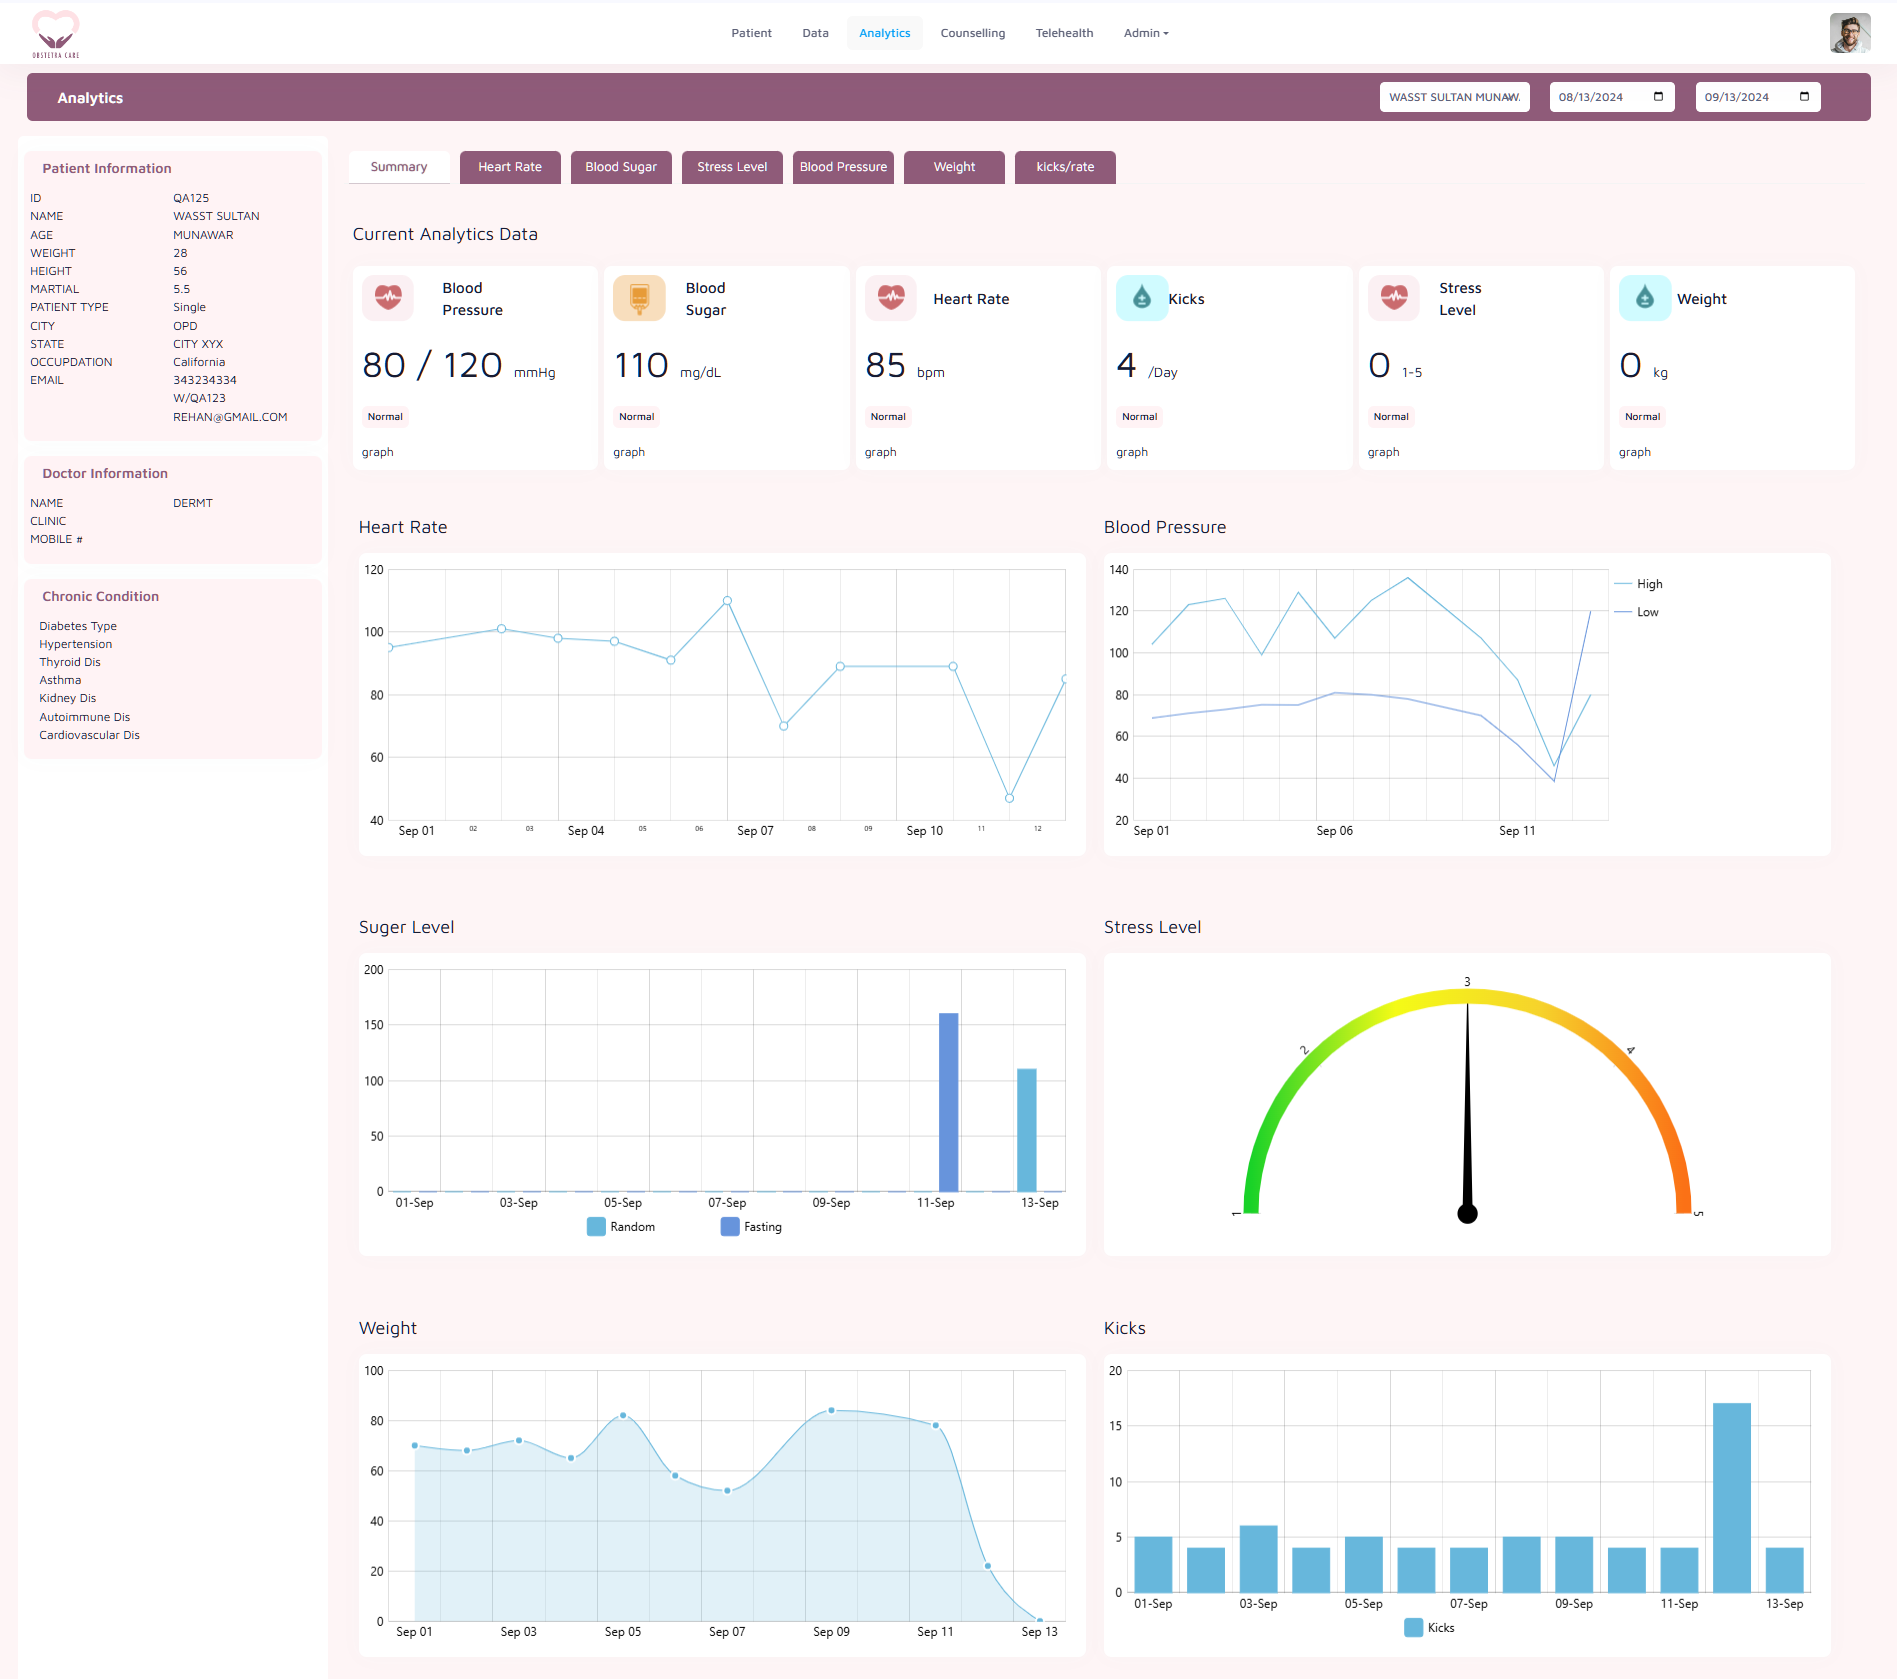The height and width of the screenshot is (1679, 1897).
Task: Toggle the Kicks legend color swatch
Action: [x=1413, y=1628]
